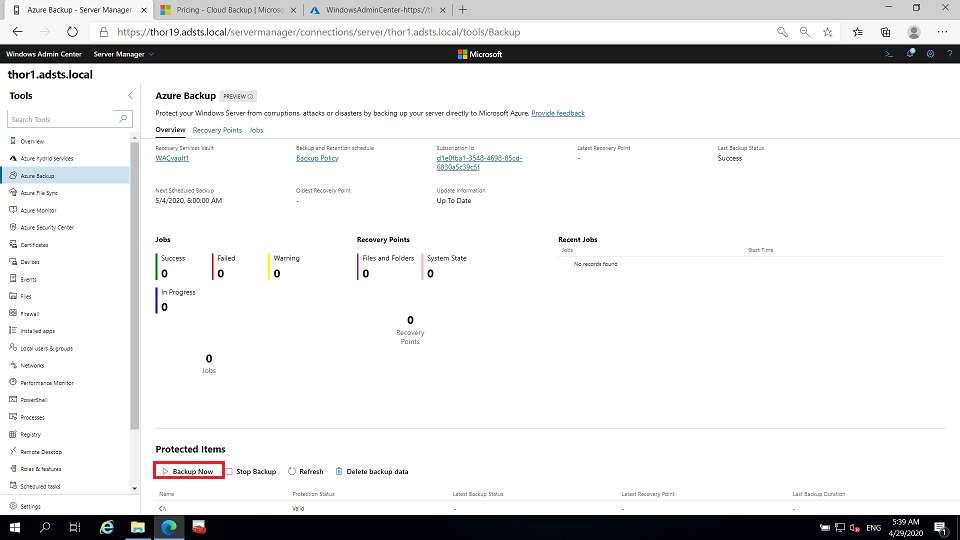The height and width of the screenshot is (540, 960).
Task: Open File Explorer from taskbar
Action: [138, 527]
